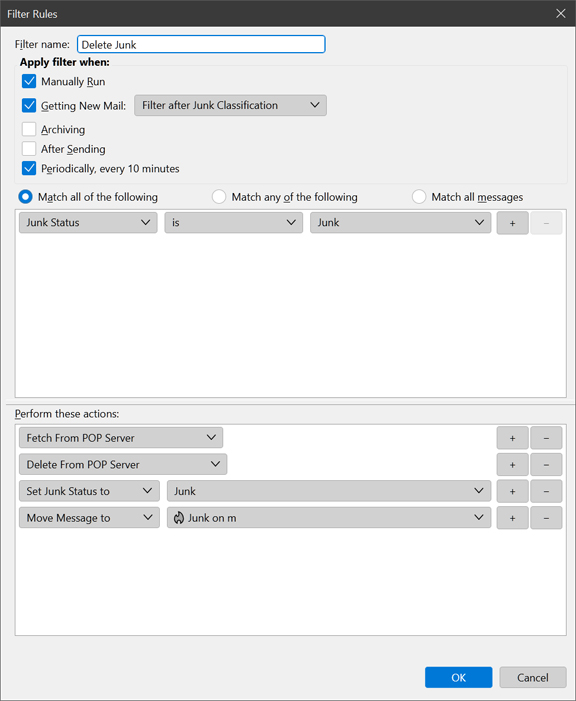
Task: Open the Filter after Junk Classification dropdown
Action: (x=230, y=106)
